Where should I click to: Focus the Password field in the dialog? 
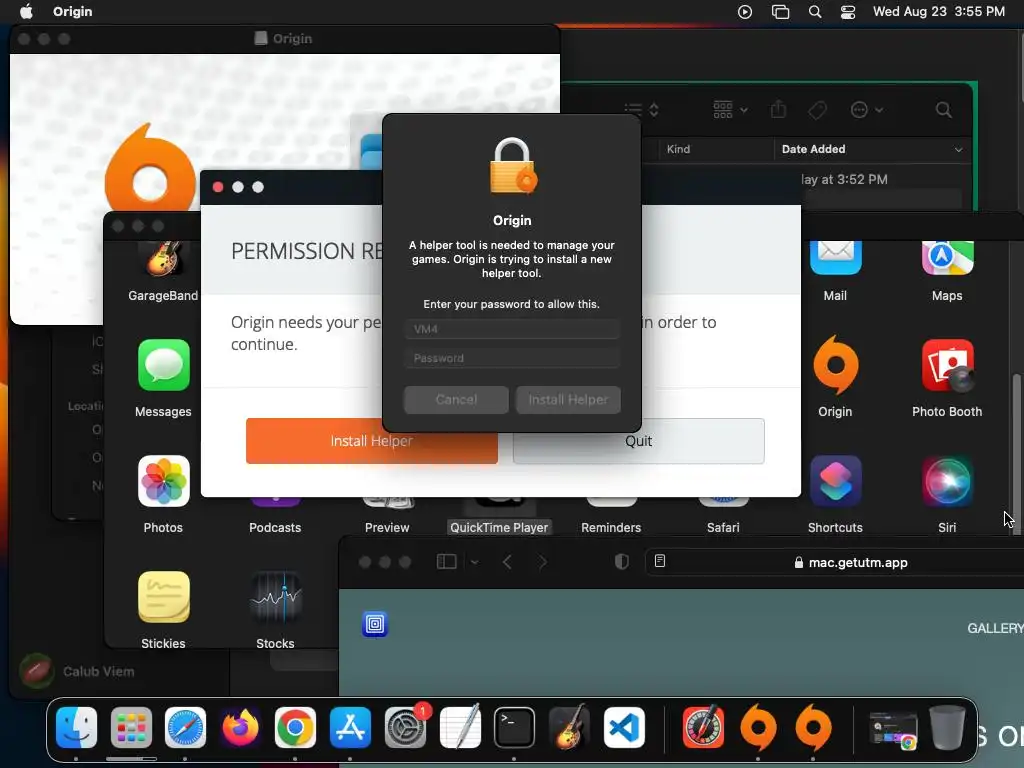point(512,358)
